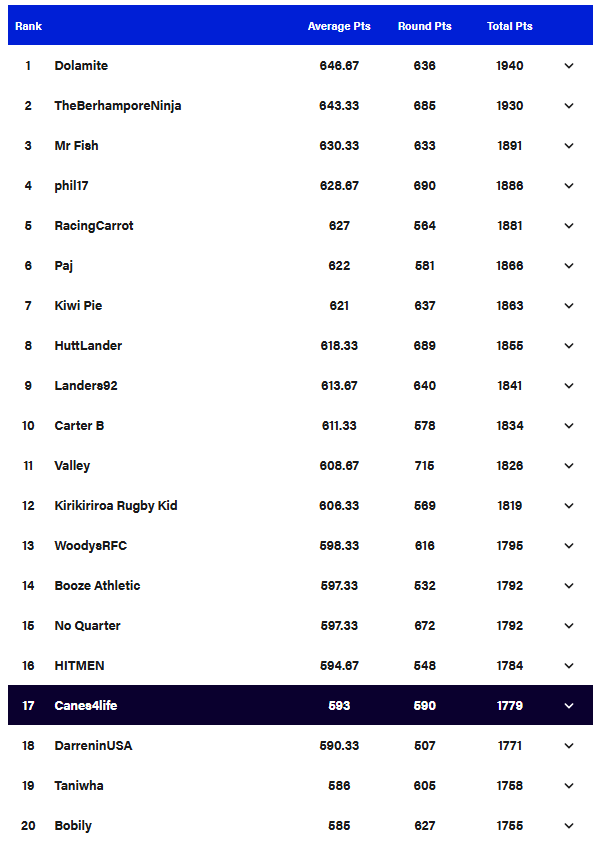Open the chevron on Valley's row
This screenshot has height=852, width=602.
[569, 466]
